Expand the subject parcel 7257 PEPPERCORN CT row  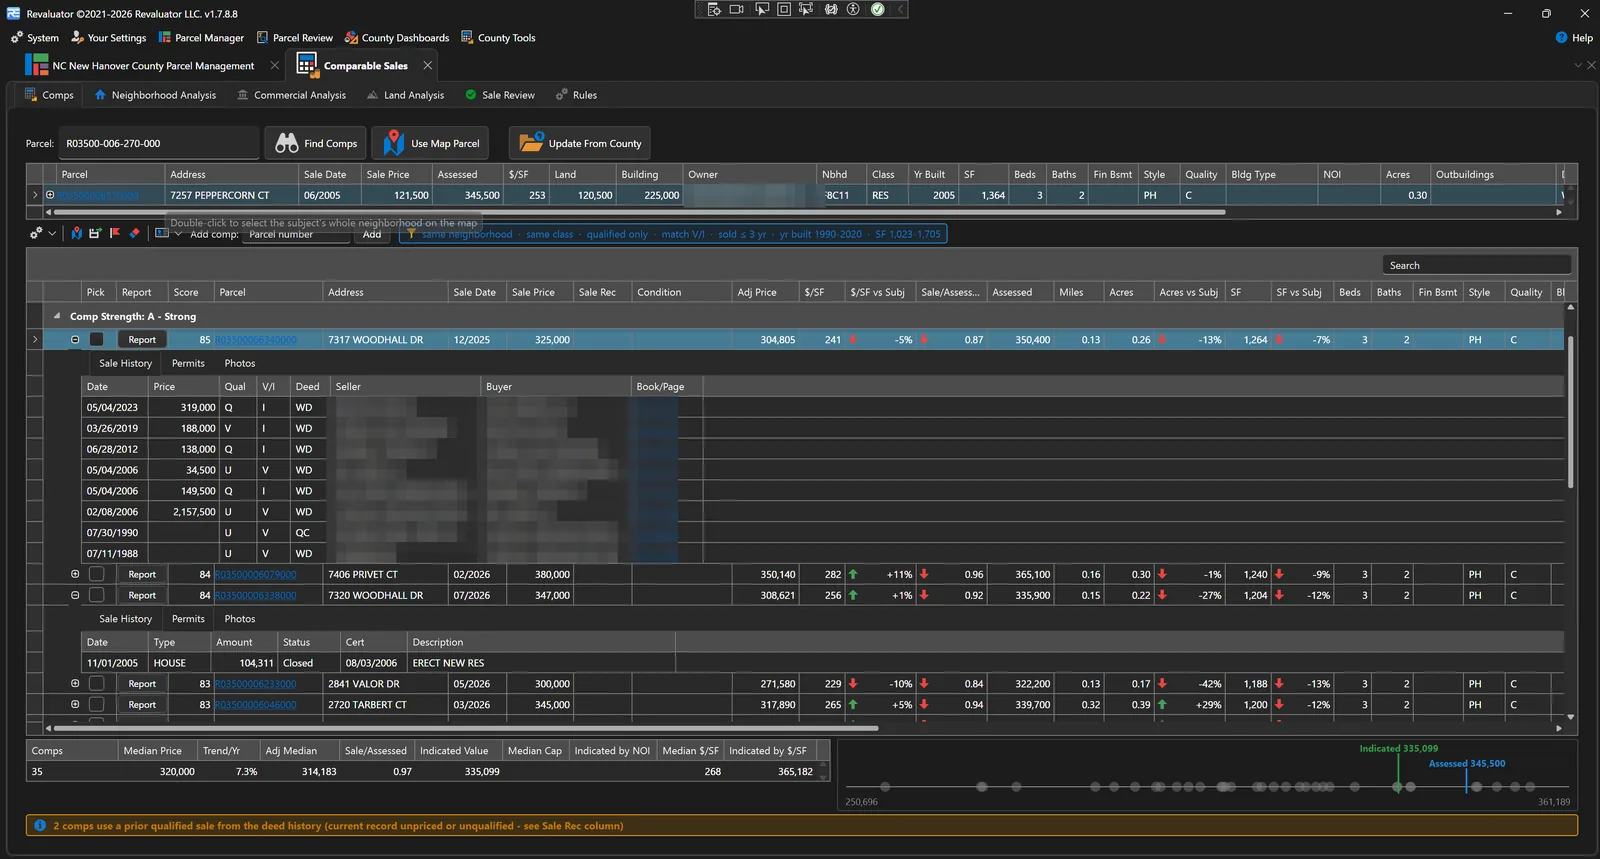click(x=50, y=195)
